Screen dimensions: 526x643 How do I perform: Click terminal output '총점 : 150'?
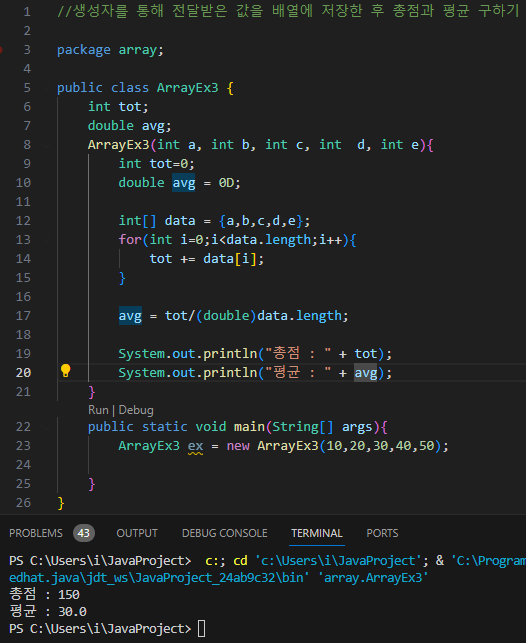(44, 595)
